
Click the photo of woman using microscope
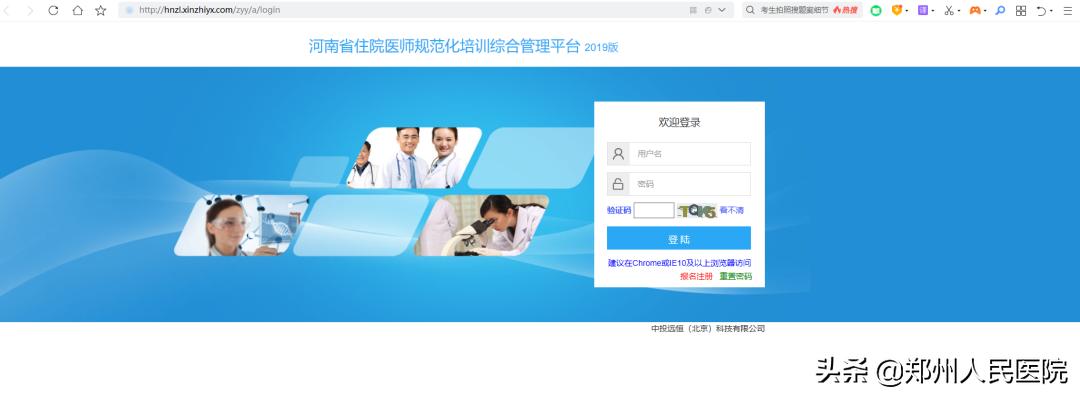481,225
